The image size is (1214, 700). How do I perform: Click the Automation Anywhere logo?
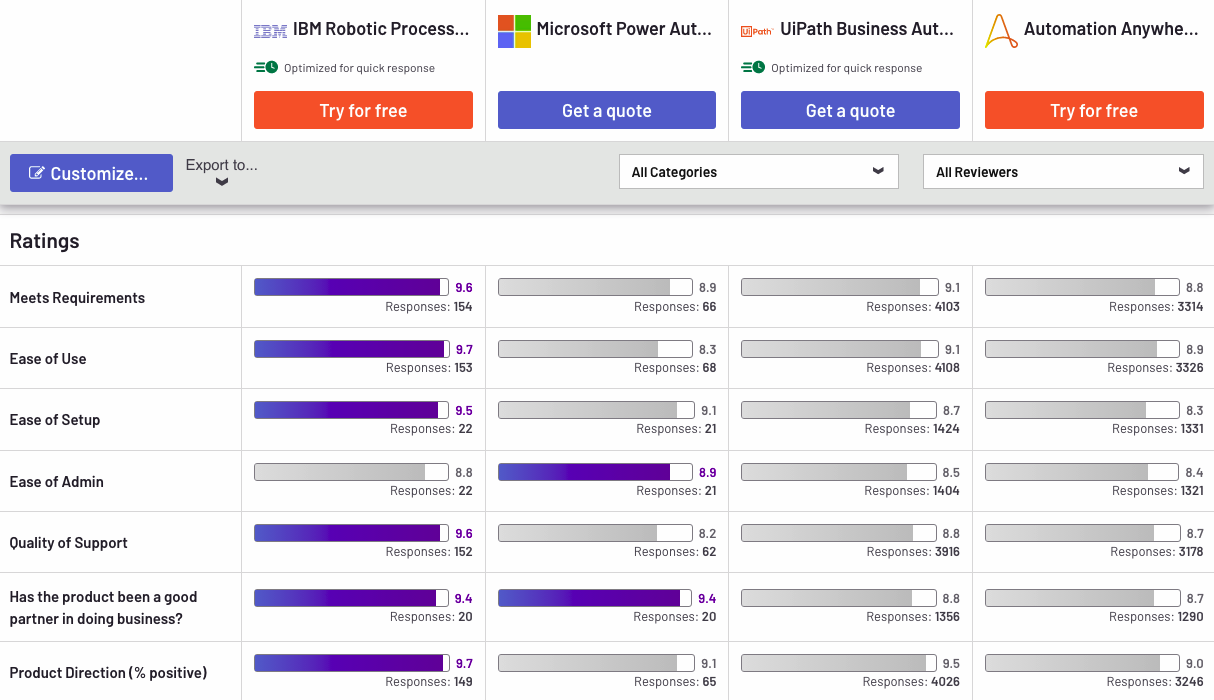tap(999, 29)
